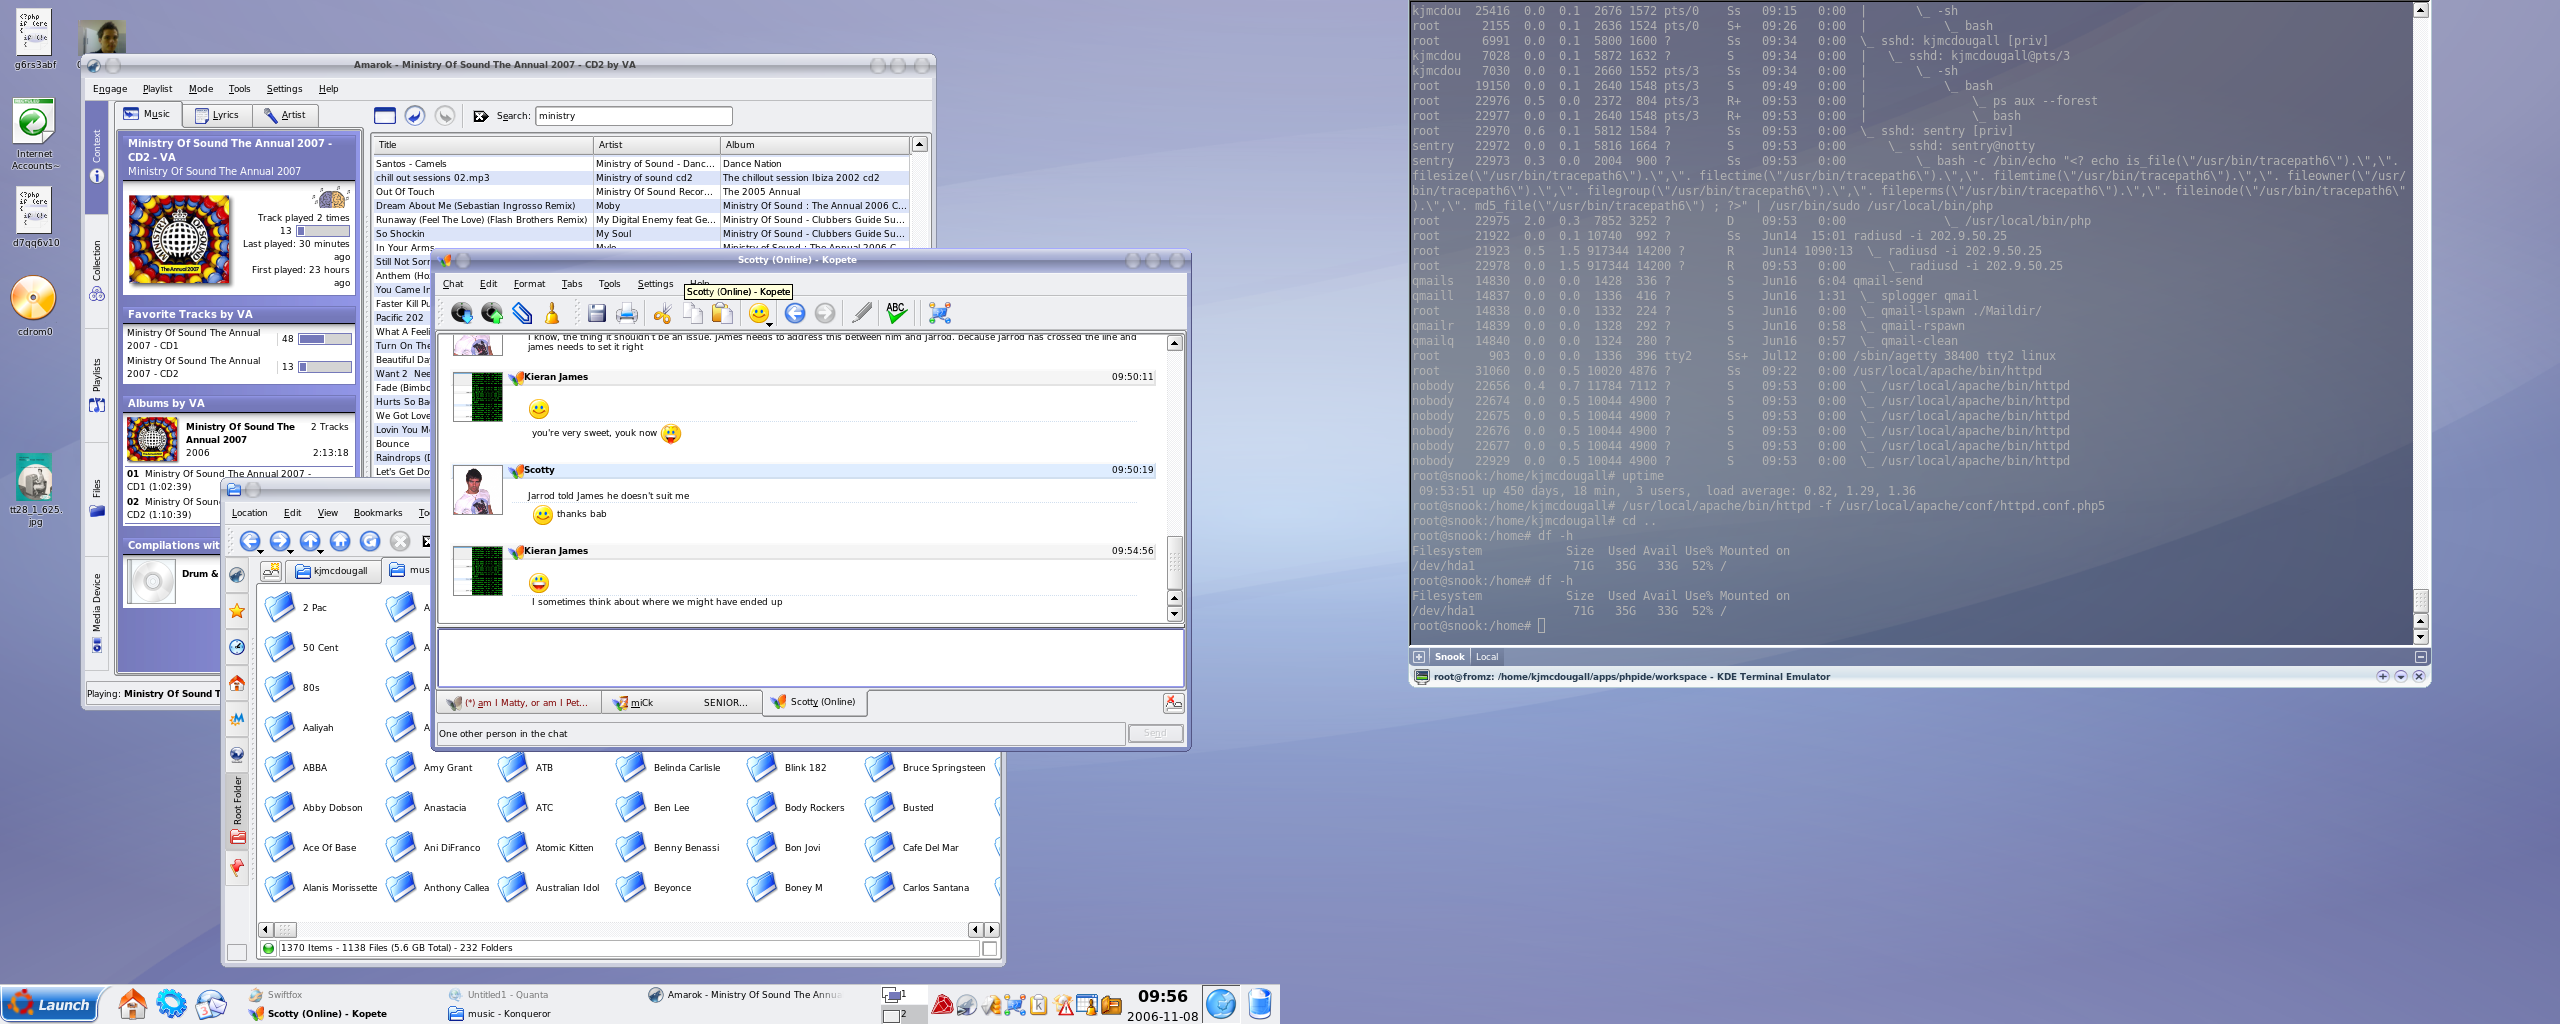
Task: Click the Kopete save chat icon
Action: 597,313
